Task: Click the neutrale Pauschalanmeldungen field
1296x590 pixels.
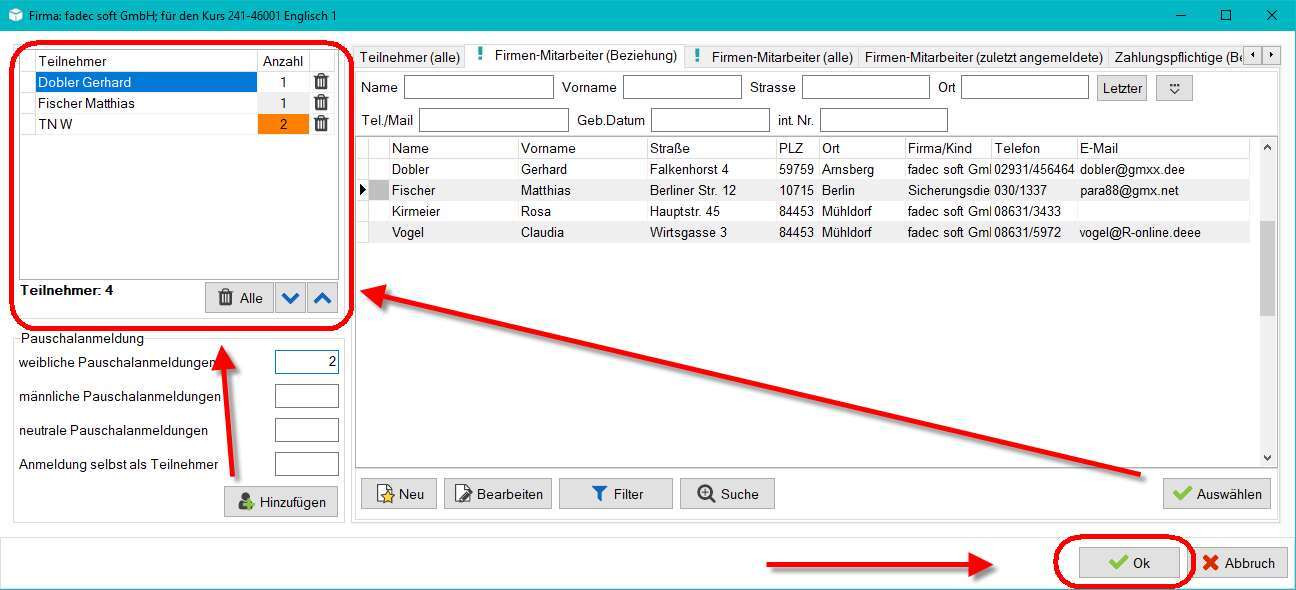Action: tap(307, 430)
